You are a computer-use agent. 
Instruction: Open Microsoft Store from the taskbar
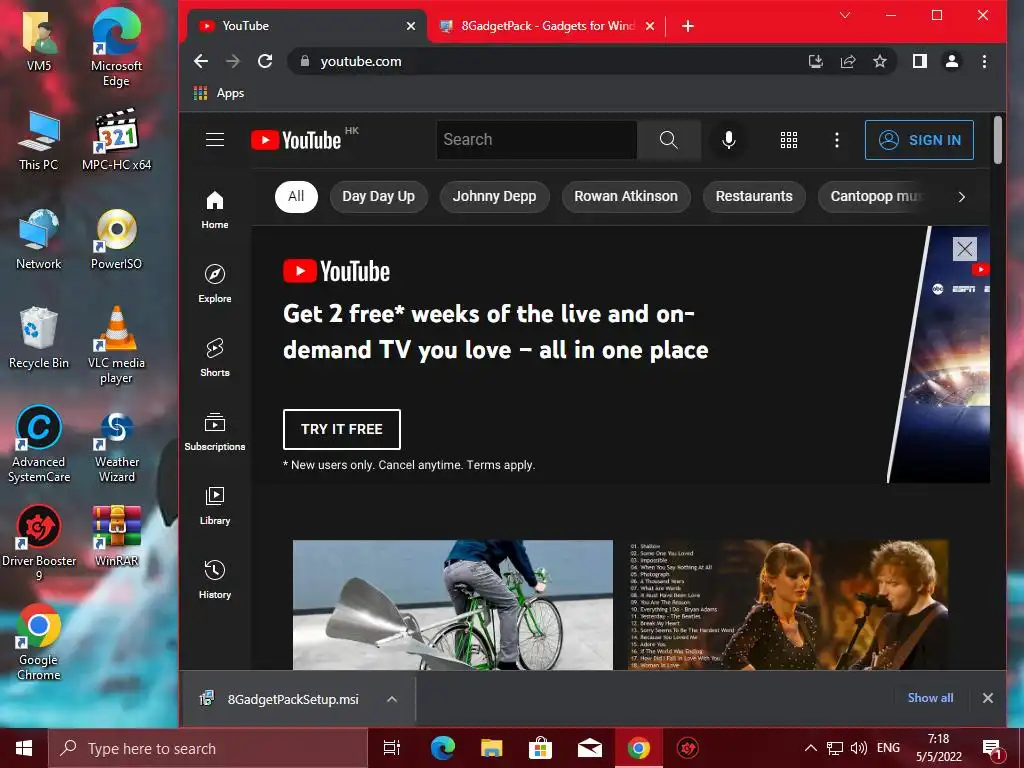541,748
